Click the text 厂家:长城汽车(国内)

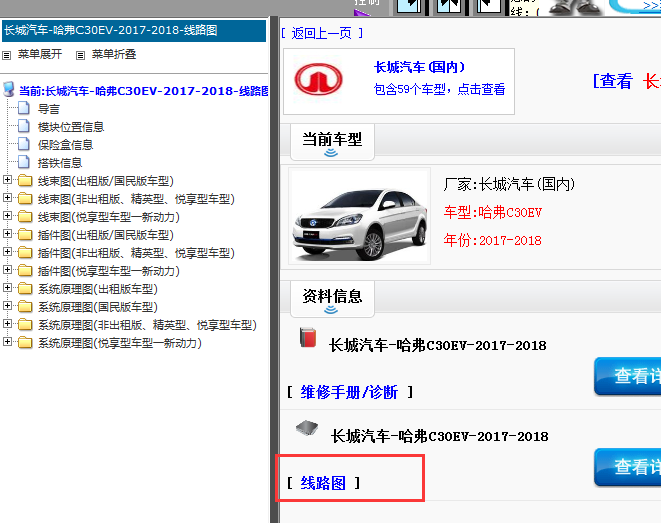coord(509,184)
